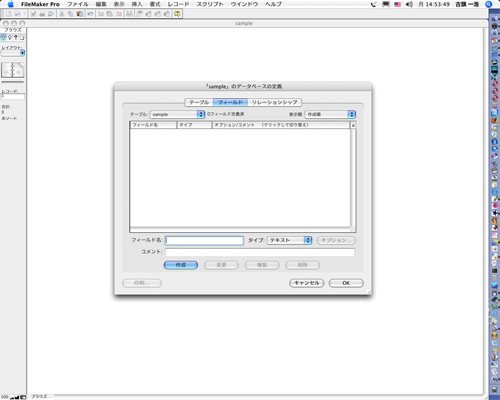Image resolution: width=500 pixels, height=400 pixels.
Task: Open the 挿入 menu
Action: tap(137, 4)
